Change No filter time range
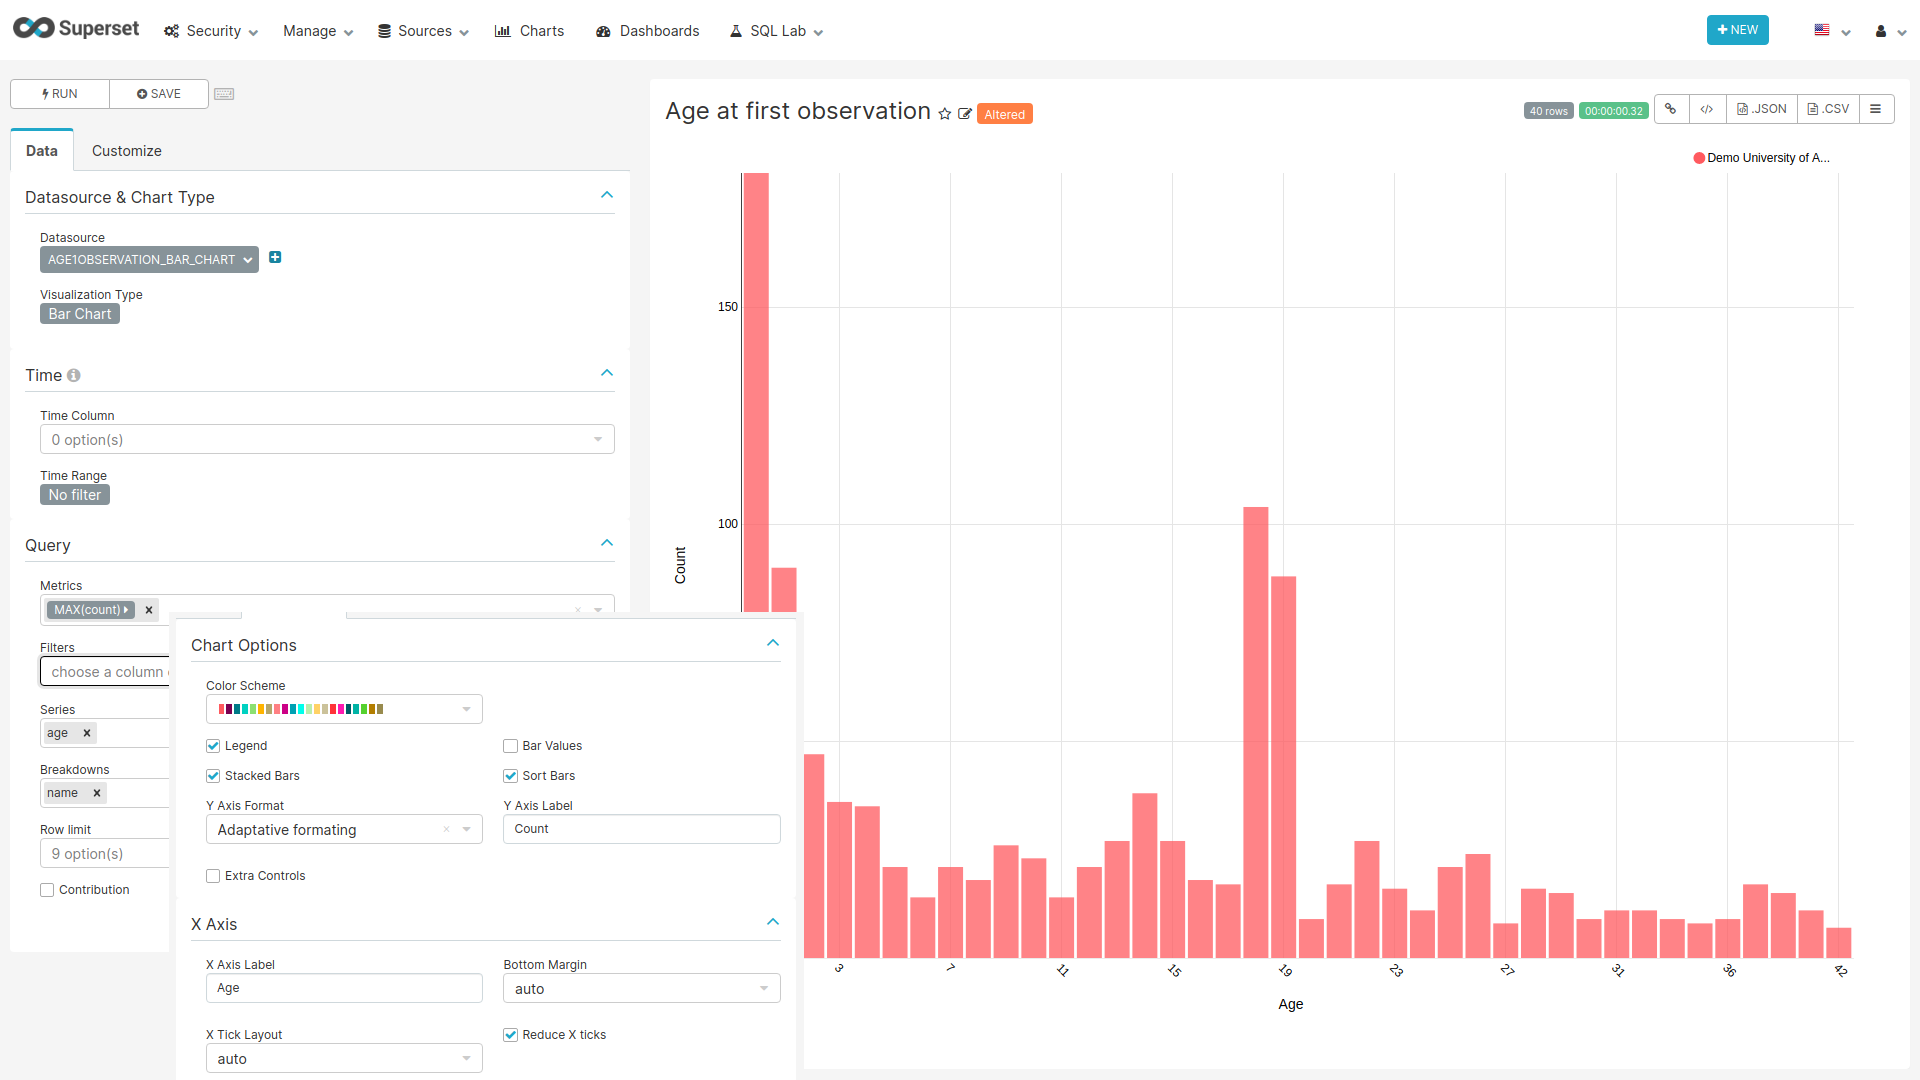The image size is (1920, 1080). pyautogui.click(x=75, y=495)
